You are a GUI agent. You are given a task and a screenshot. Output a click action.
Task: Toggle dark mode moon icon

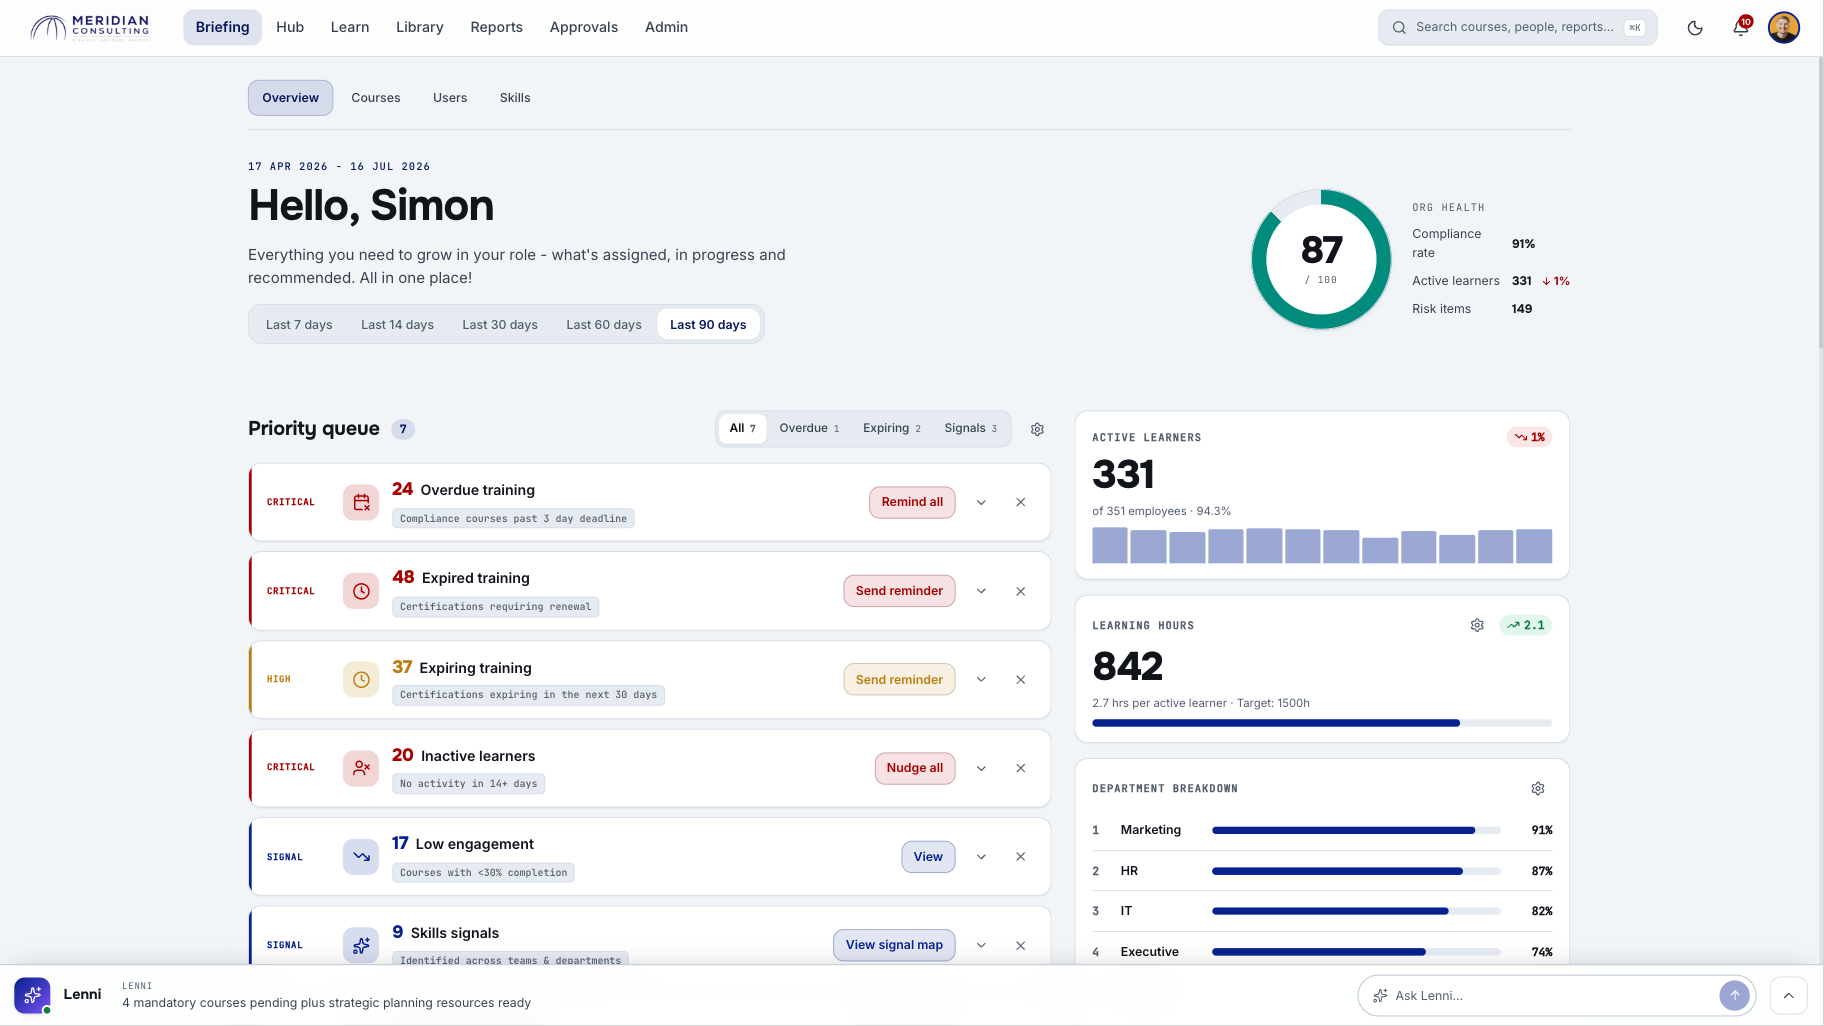click(1695, 28)
